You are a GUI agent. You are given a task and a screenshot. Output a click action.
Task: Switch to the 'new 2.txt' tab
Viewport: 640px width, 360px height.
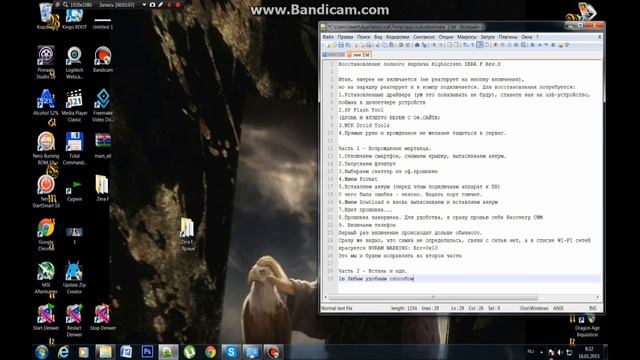pos(359,55)
